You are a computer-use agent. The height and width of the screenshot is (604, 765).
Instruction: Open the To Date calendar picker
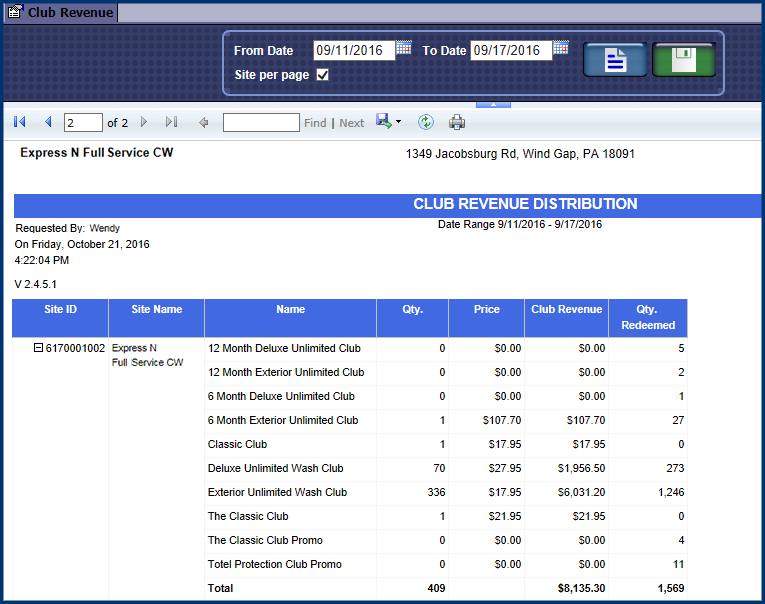click(561, 48)
